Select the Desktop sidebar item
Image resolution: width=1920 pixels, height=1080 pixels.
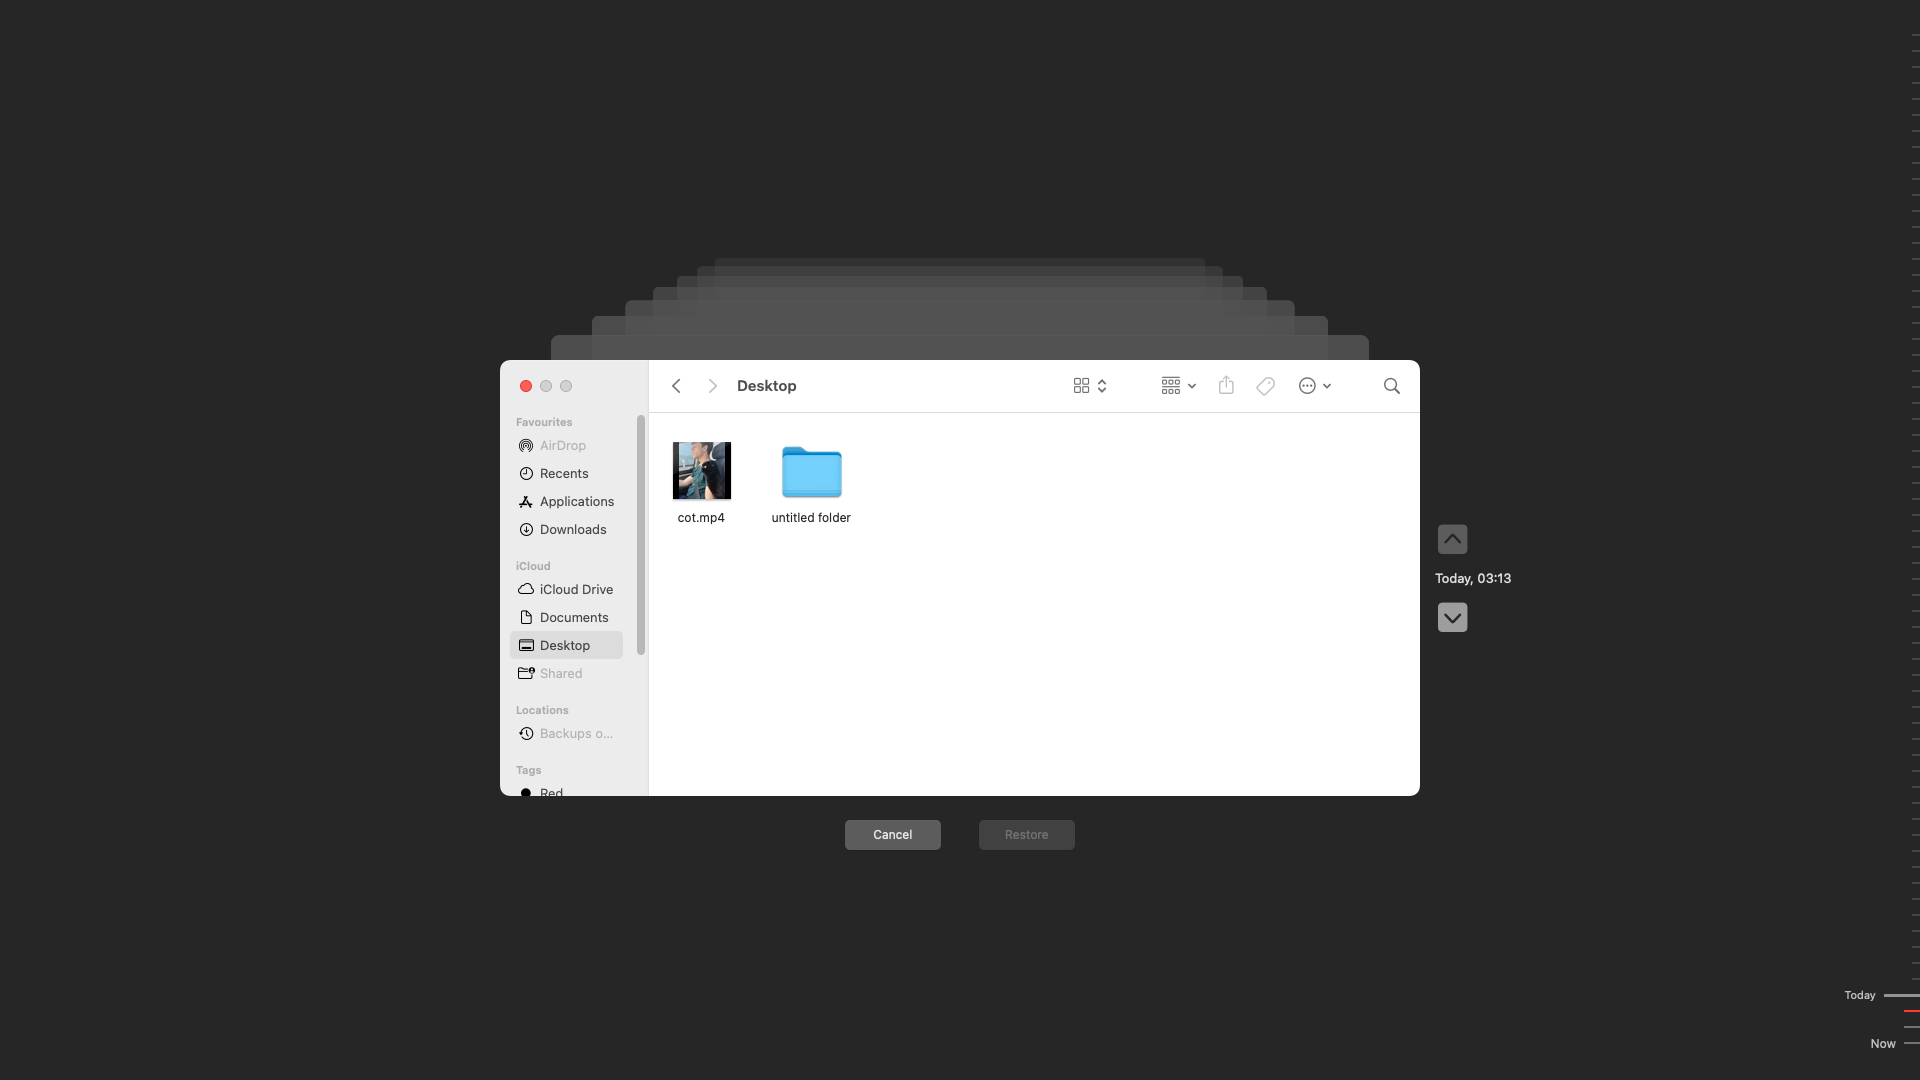point(564,645)
